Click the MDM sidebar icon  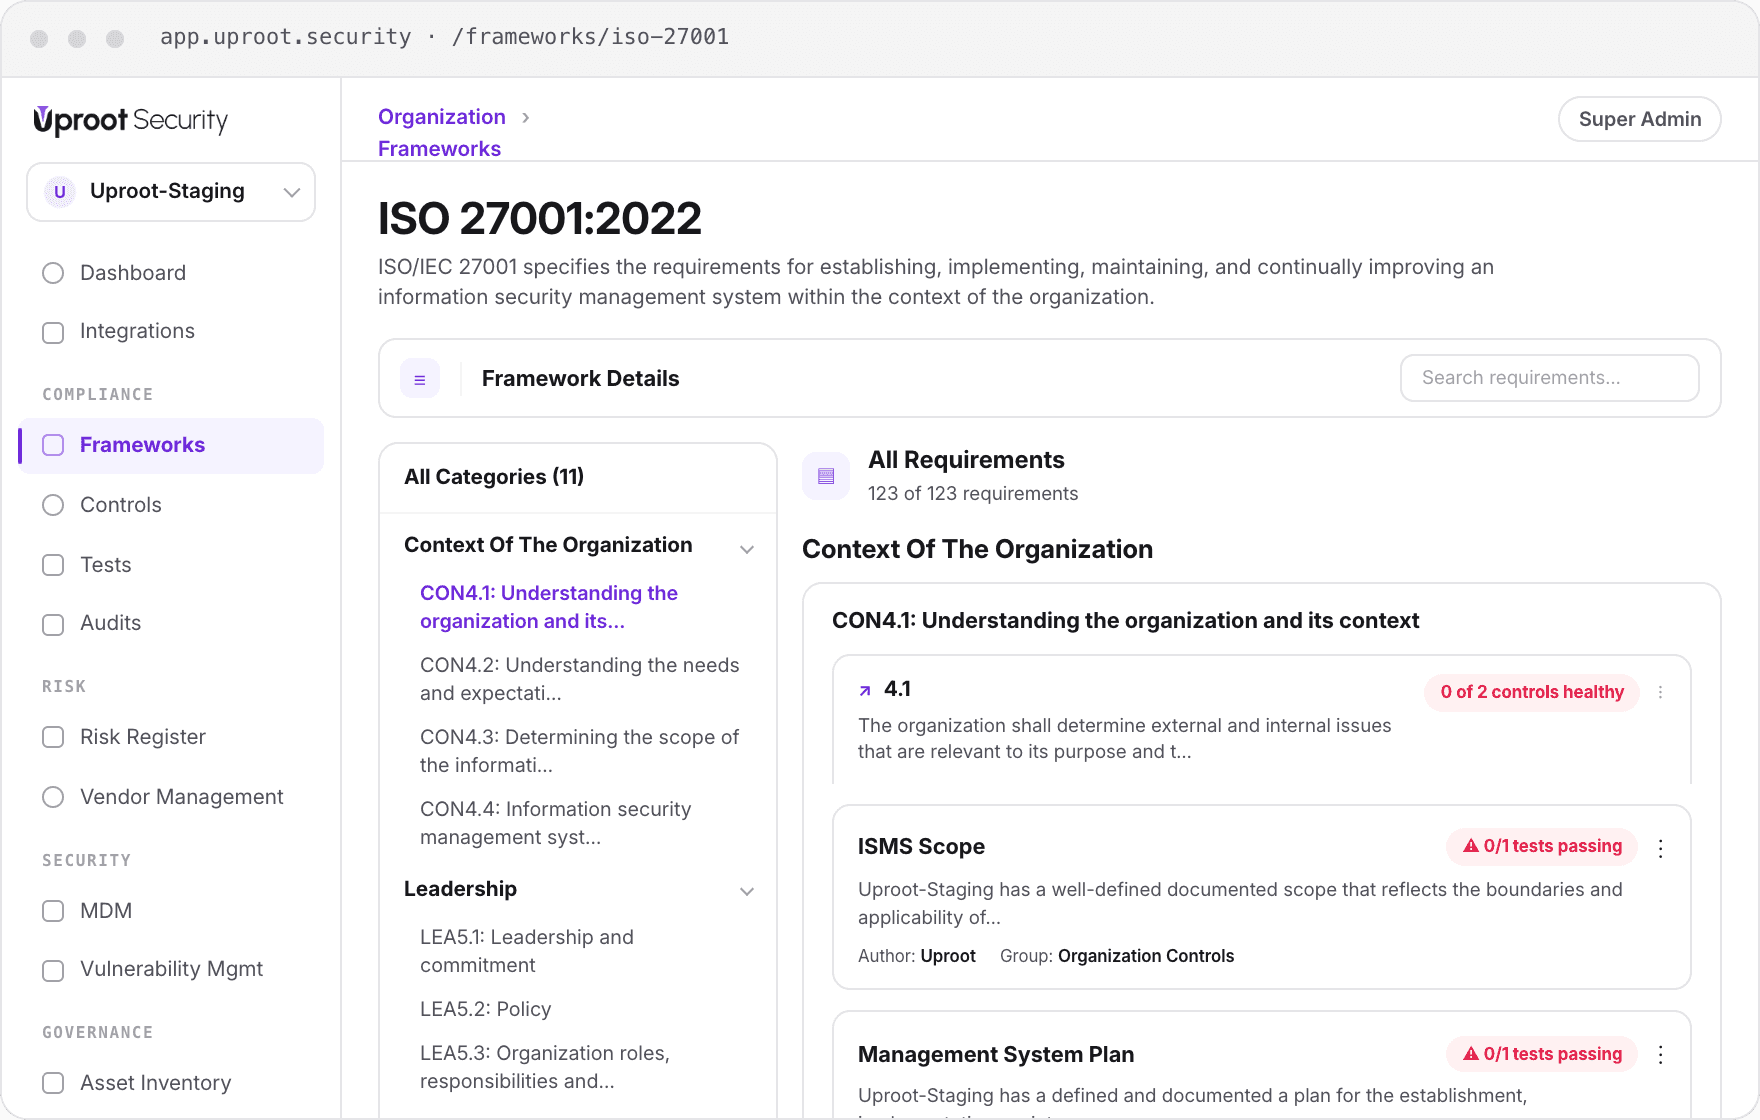pos(53,911)
